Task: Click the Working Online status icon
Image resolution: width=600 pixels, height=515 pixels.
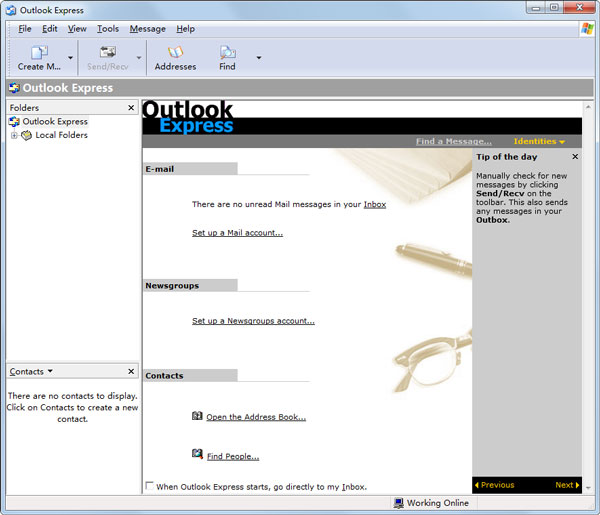Action: 398,503
